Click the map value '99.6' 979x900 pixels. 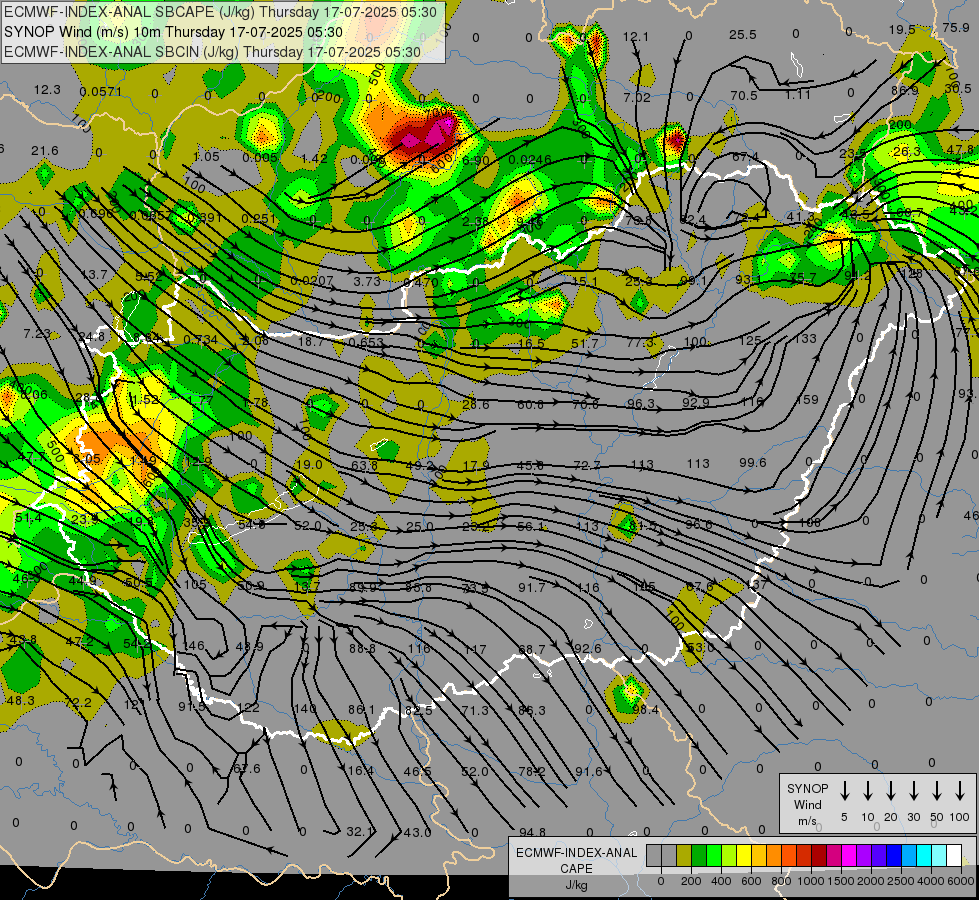(752, 462)
